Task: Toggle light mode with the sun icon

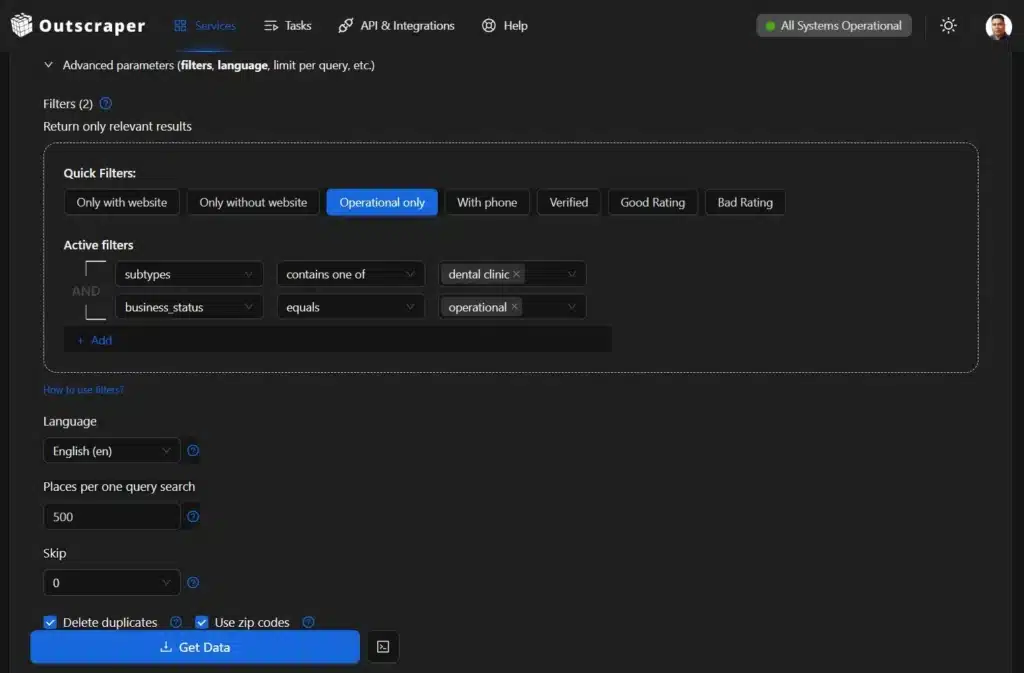Action: pos(948,25)
